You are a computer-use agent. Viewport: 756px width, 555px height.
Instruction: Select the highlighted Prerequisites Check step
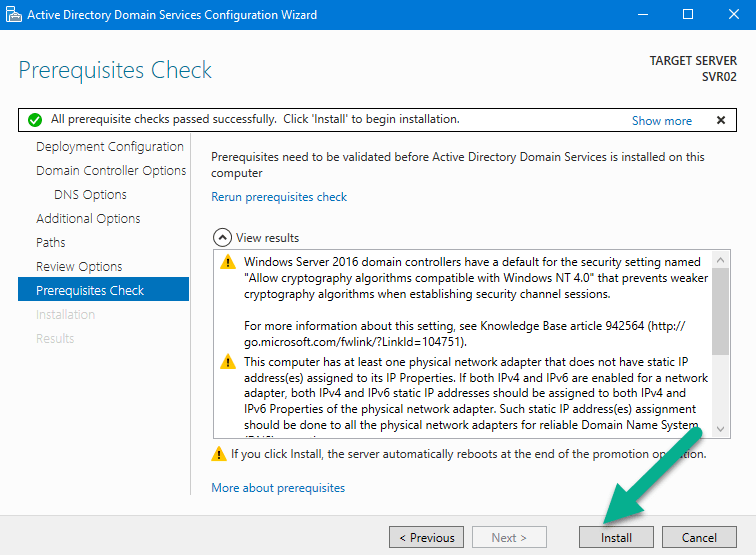tap(103, 289)
